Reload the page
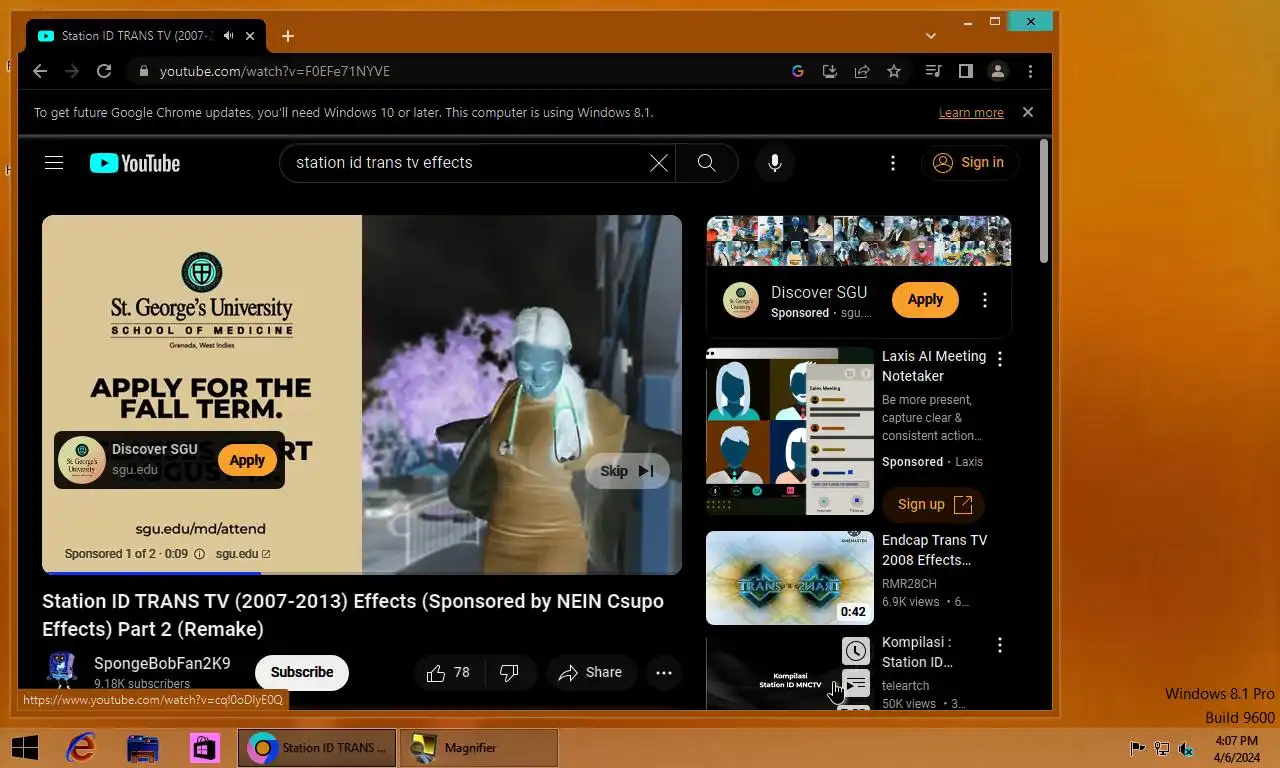1280x768 pixels. pyautogui.click(x=104, y=71)
